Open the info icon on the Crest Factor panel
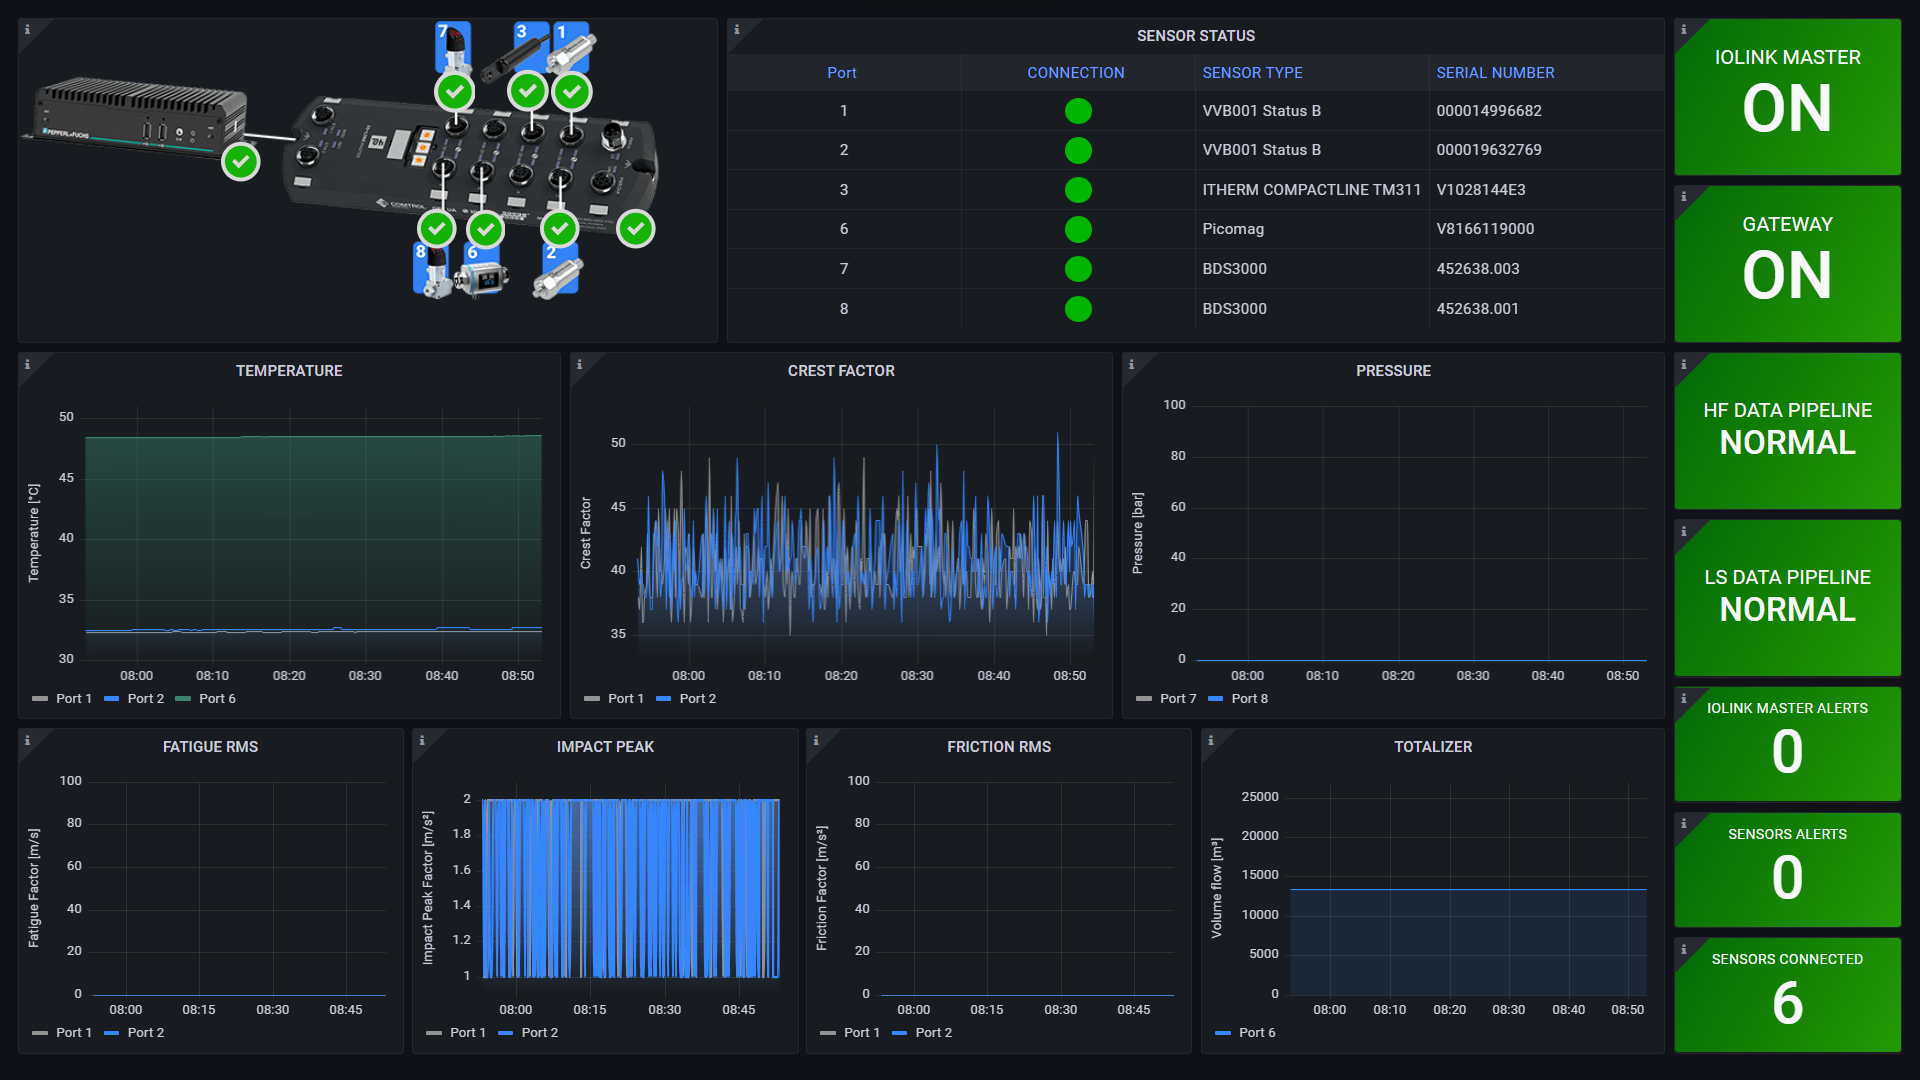 click(580, 365)
